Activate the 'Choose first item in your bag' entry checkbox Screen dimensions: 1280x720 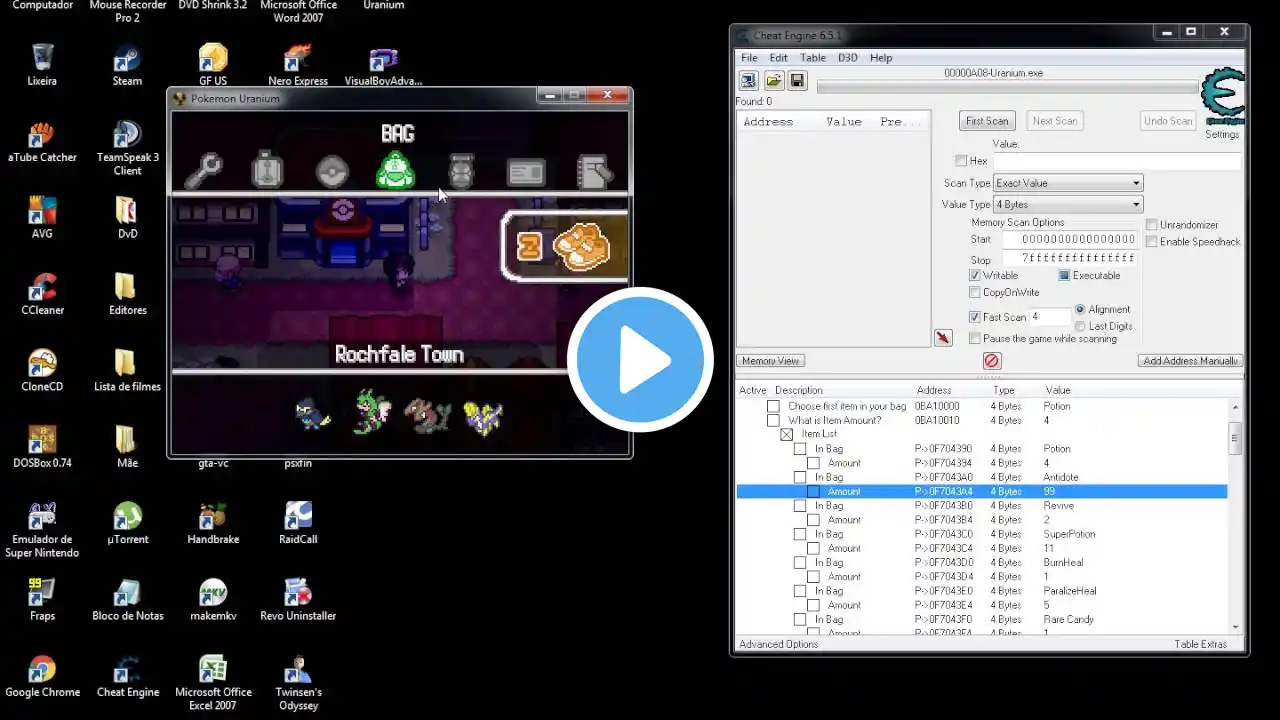[x=773, y=406]
